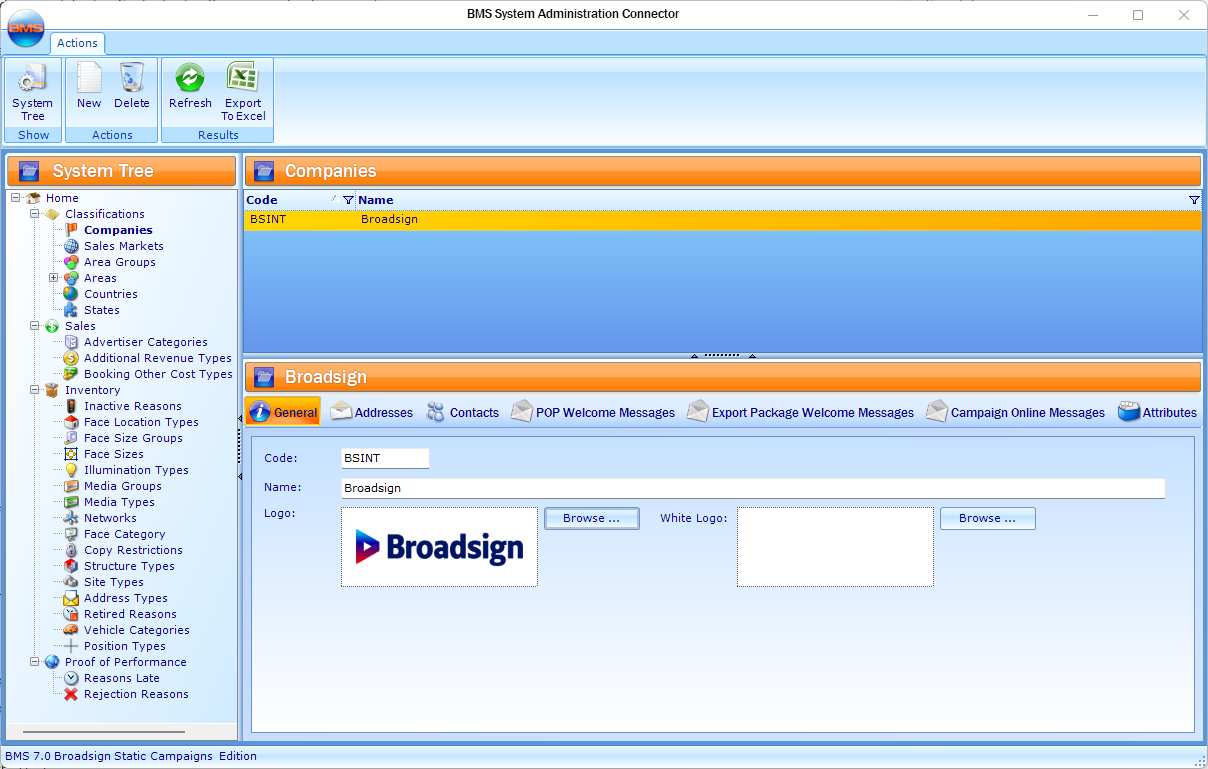Switch to the Contacts tab
This screenshot has height=769, width=1208.
463,412
